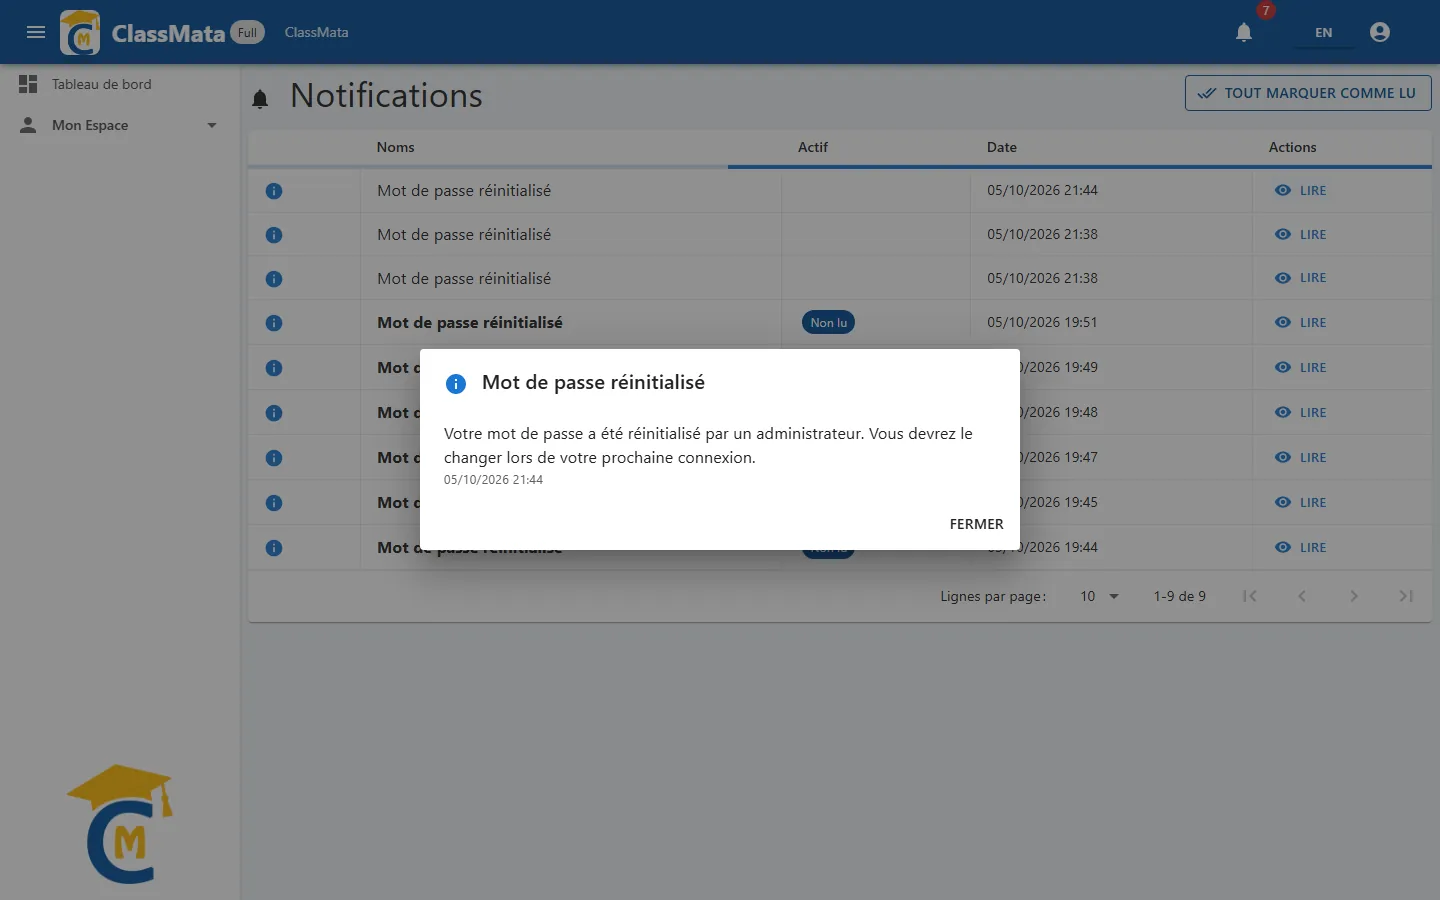Viewport: 1440px width, 900px height.
Task: Go to the first page of results
Action: click(x=1250, y=596)
